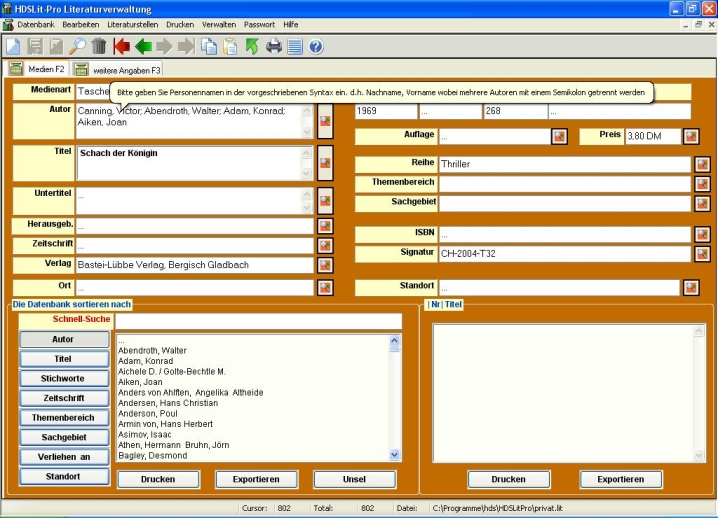Screen dimensions: 718x518
Task: Open search with the magnifying glass icon
Action: 78,46
